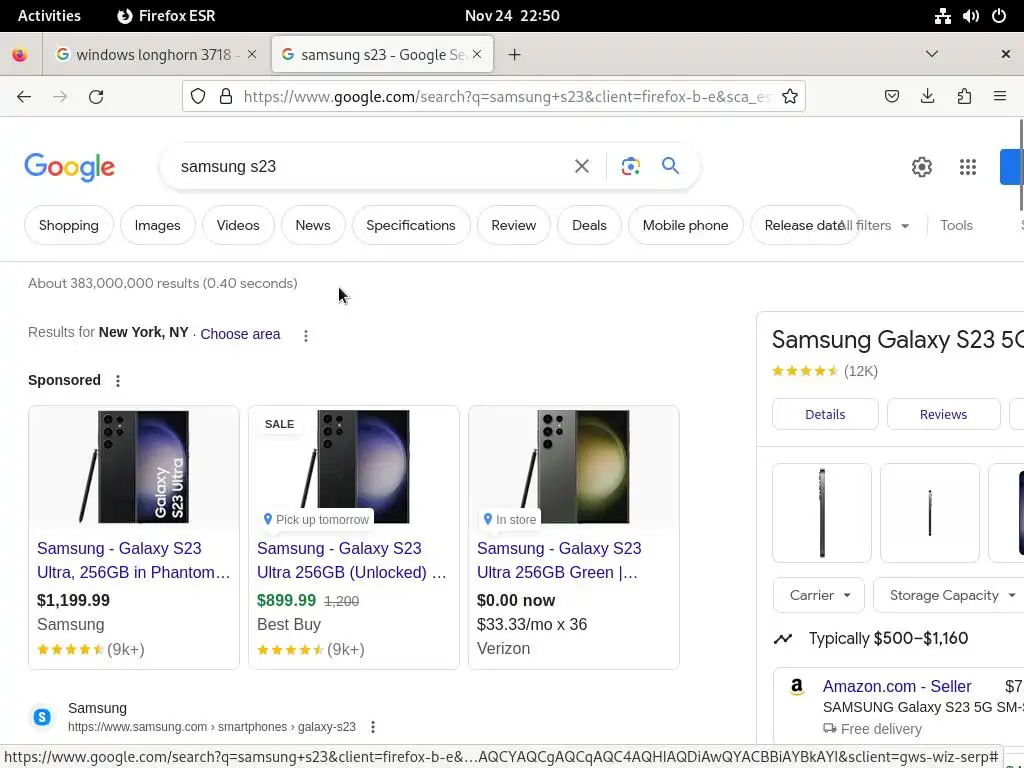Image resolution: width=1024 pixels, height=768 pixels.
Task: Open the extensions puzzle icon
Action: tap(964, 97)
